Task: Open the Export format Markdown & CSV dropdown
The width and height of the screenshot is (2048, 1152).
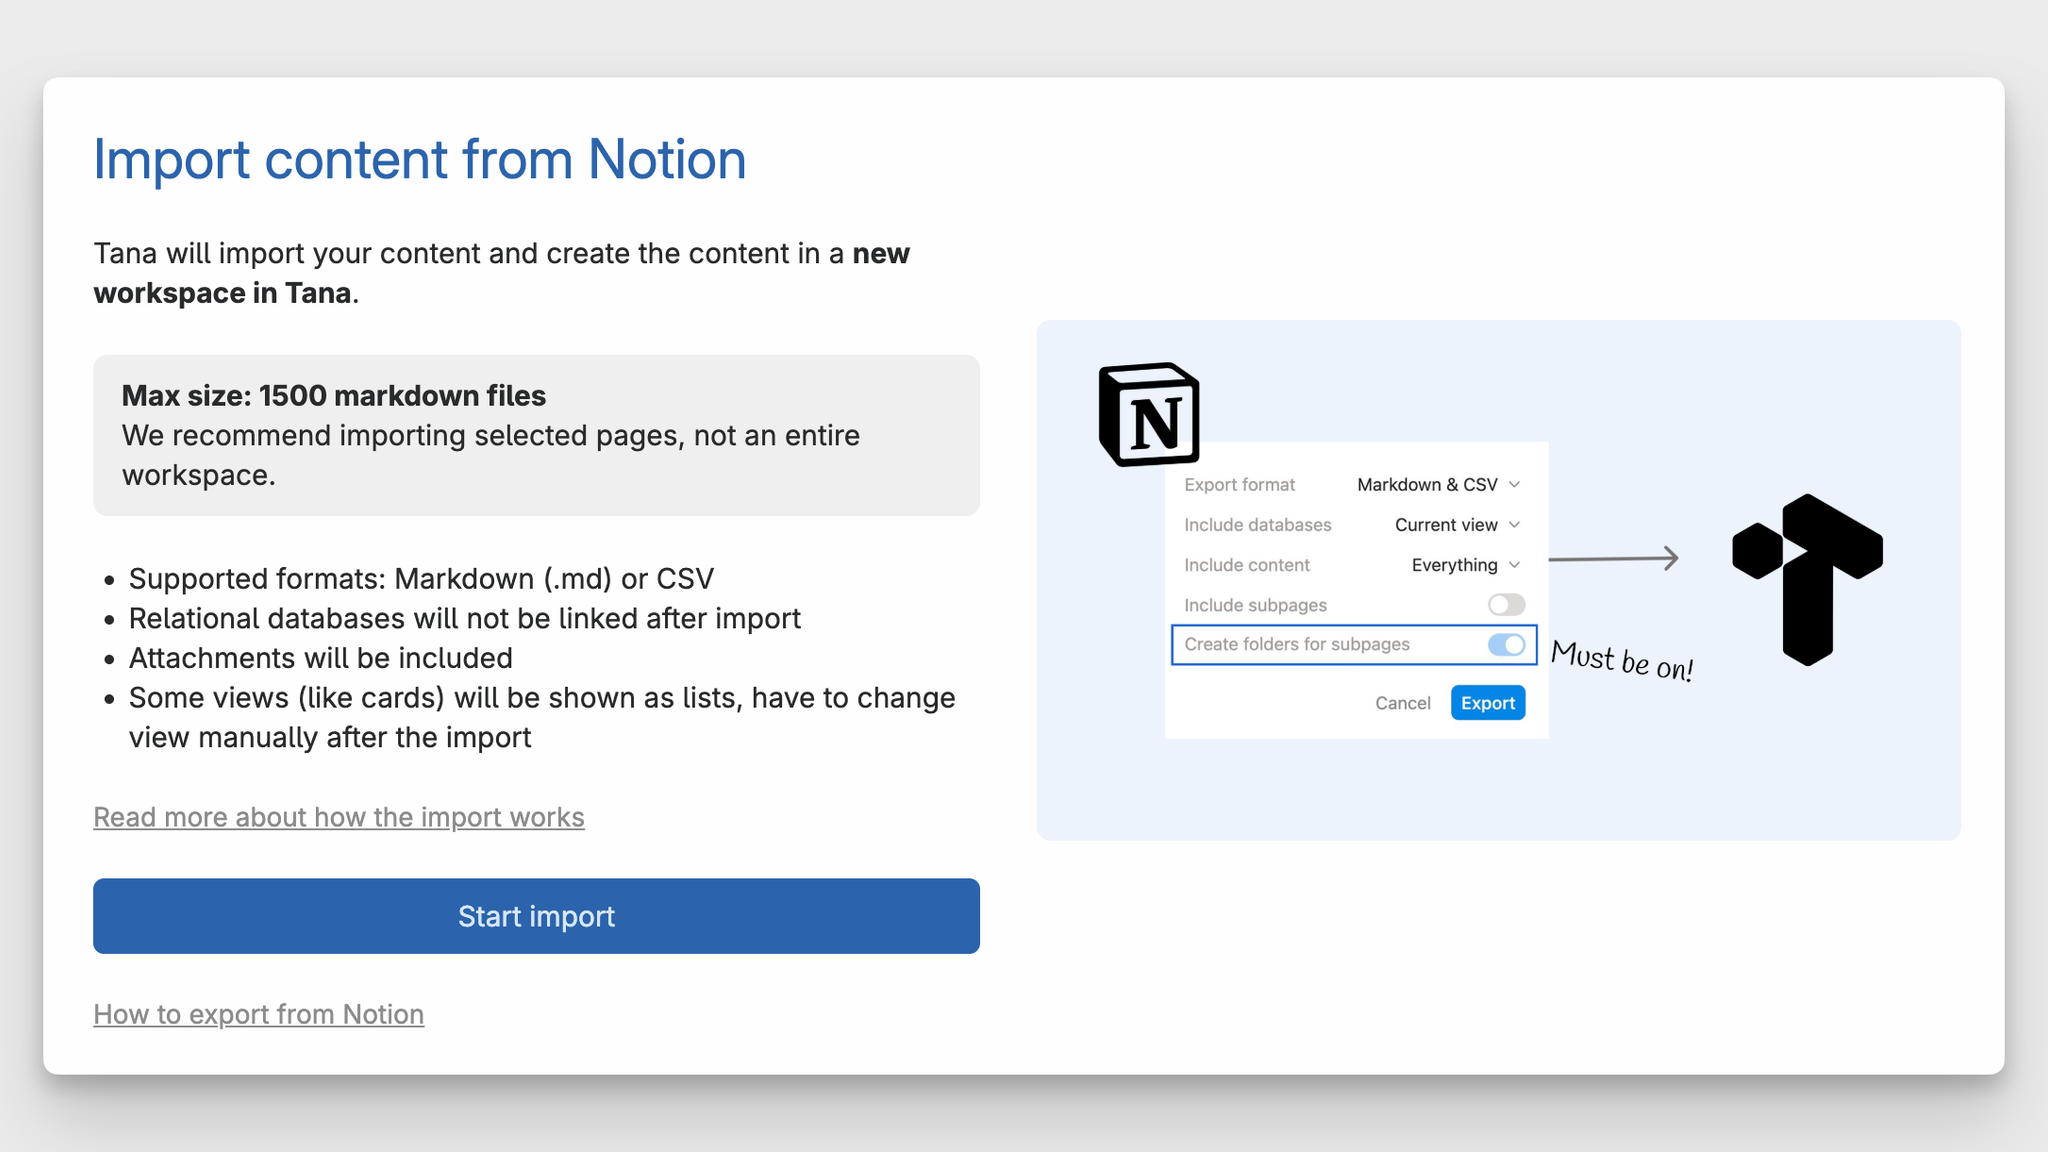Action: [x=1438, y=485]
